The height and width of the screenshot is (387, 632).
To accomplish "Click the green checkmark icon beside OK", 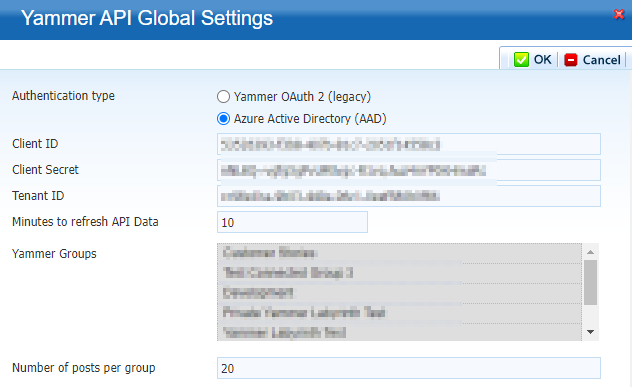I will coord(521,60).
